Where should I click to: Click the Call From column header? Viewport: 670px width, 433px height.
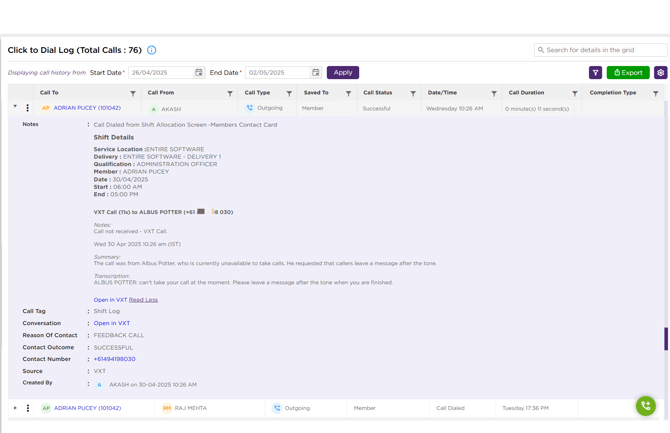pyautogui.click(x=161, y=93)
